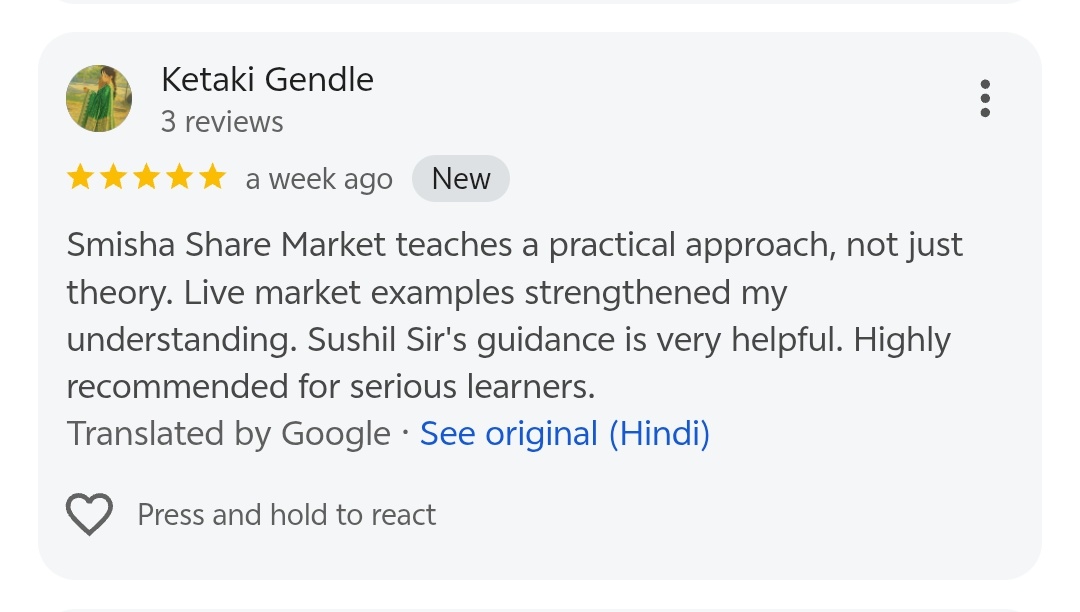View the reviewer's 3 reviews count
The image size is (1080, 612).
pyautogui.click(x=222, y=122)
